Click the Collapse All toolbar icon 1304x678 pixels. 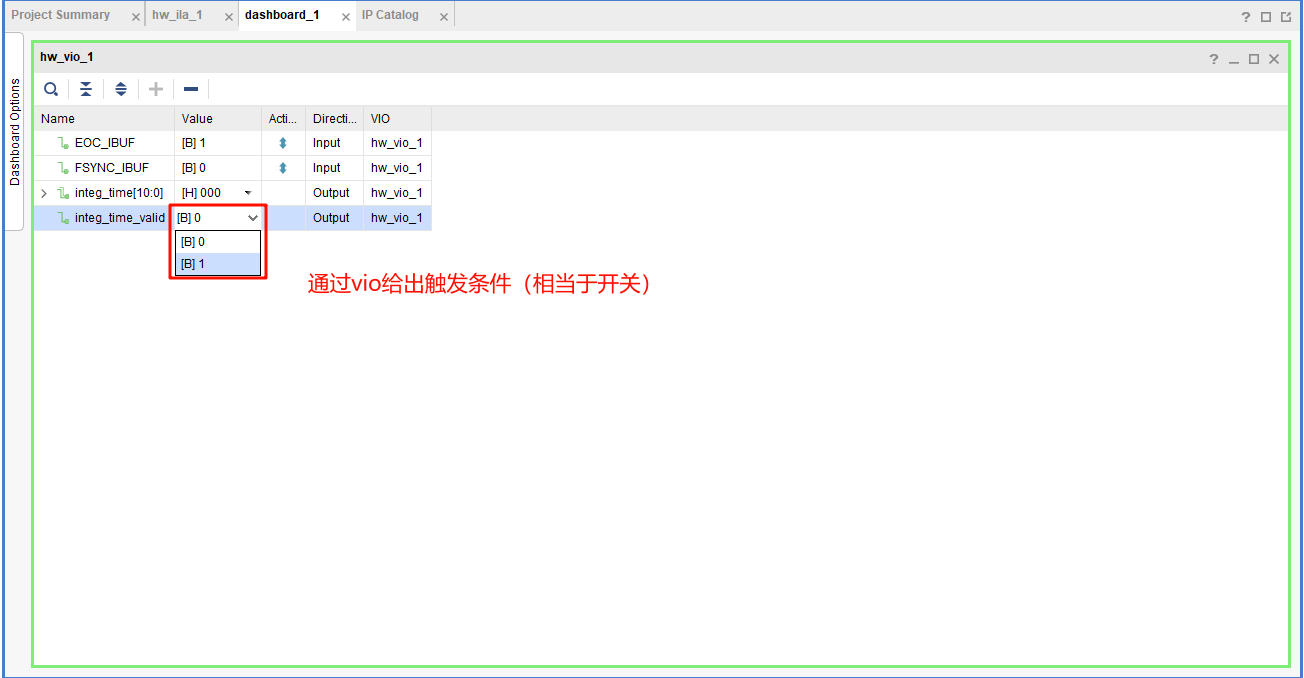pyautogui.click(x=86, y=89)
